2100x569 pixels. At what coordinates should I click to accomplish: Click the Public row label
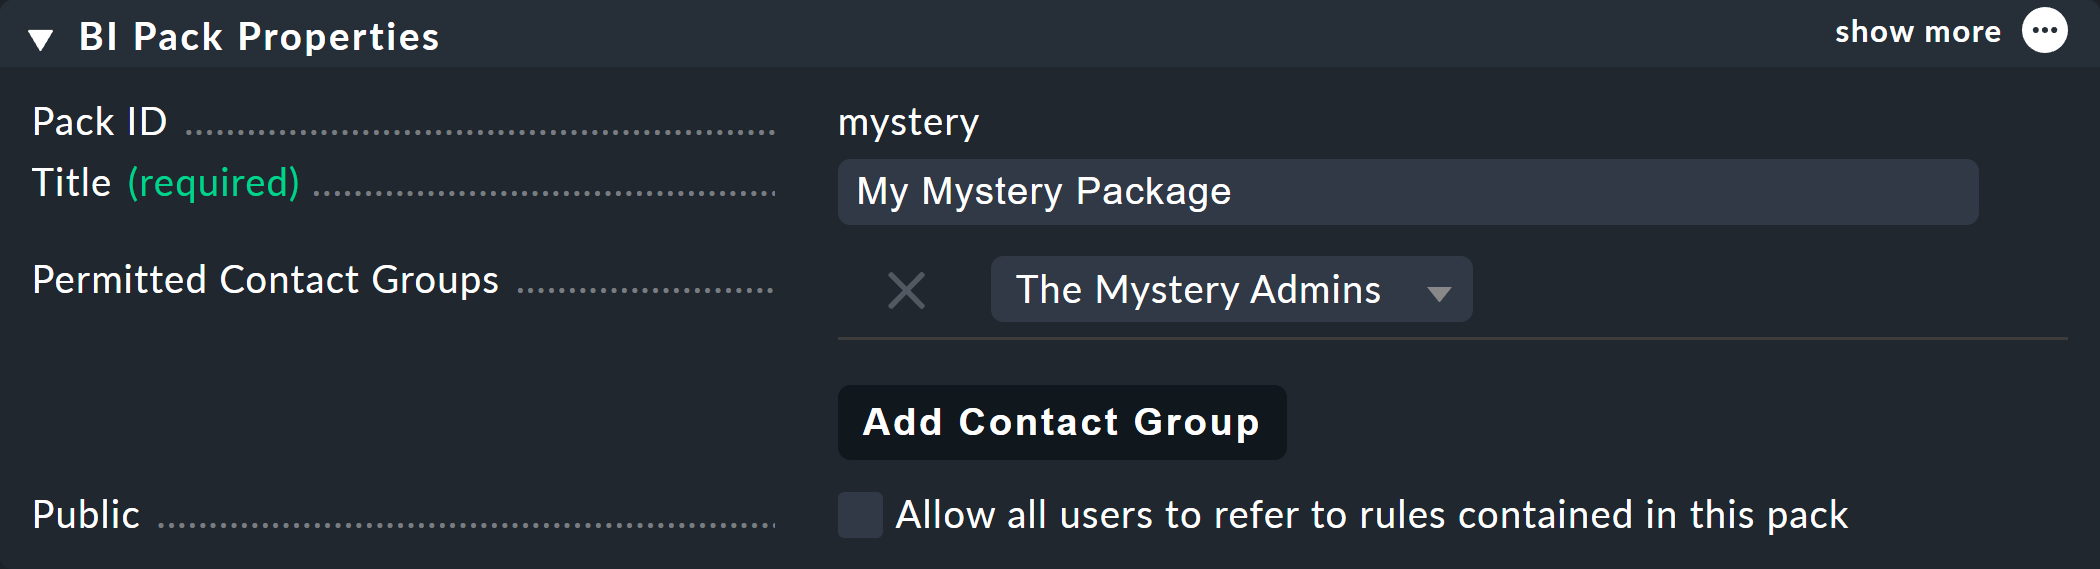pos(86,515)
